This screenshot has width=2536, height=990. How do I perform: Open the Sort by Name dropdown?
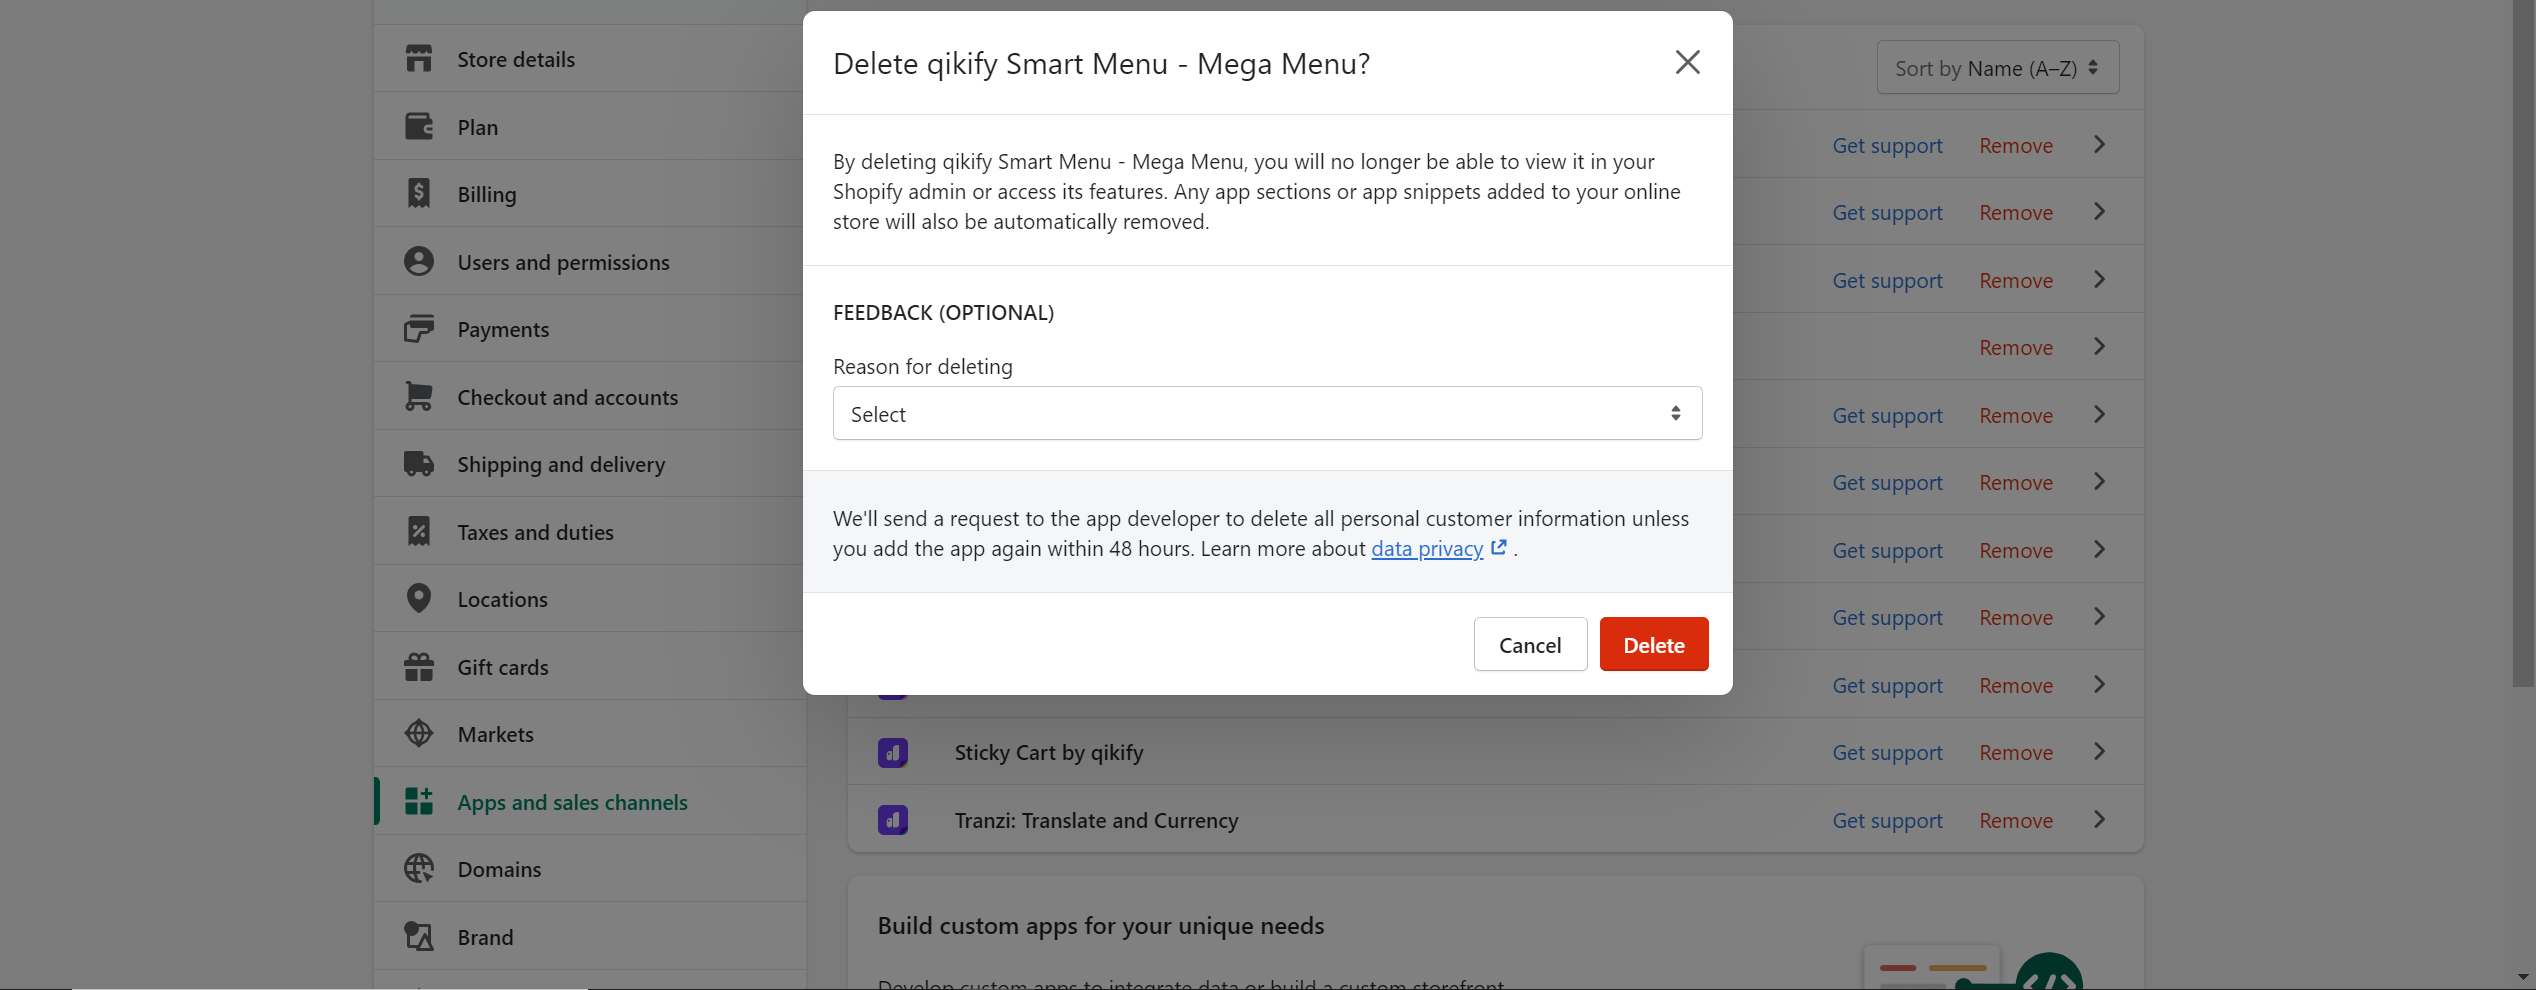(1997, 68)
